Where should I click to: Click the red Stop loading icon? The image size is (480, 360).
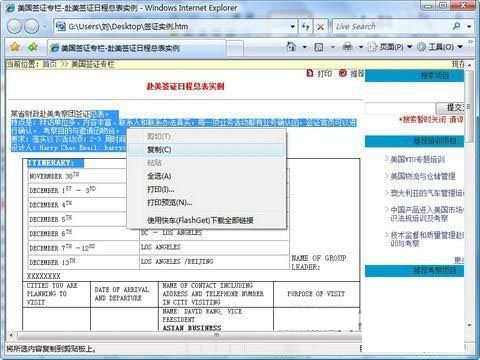[320, 27]
